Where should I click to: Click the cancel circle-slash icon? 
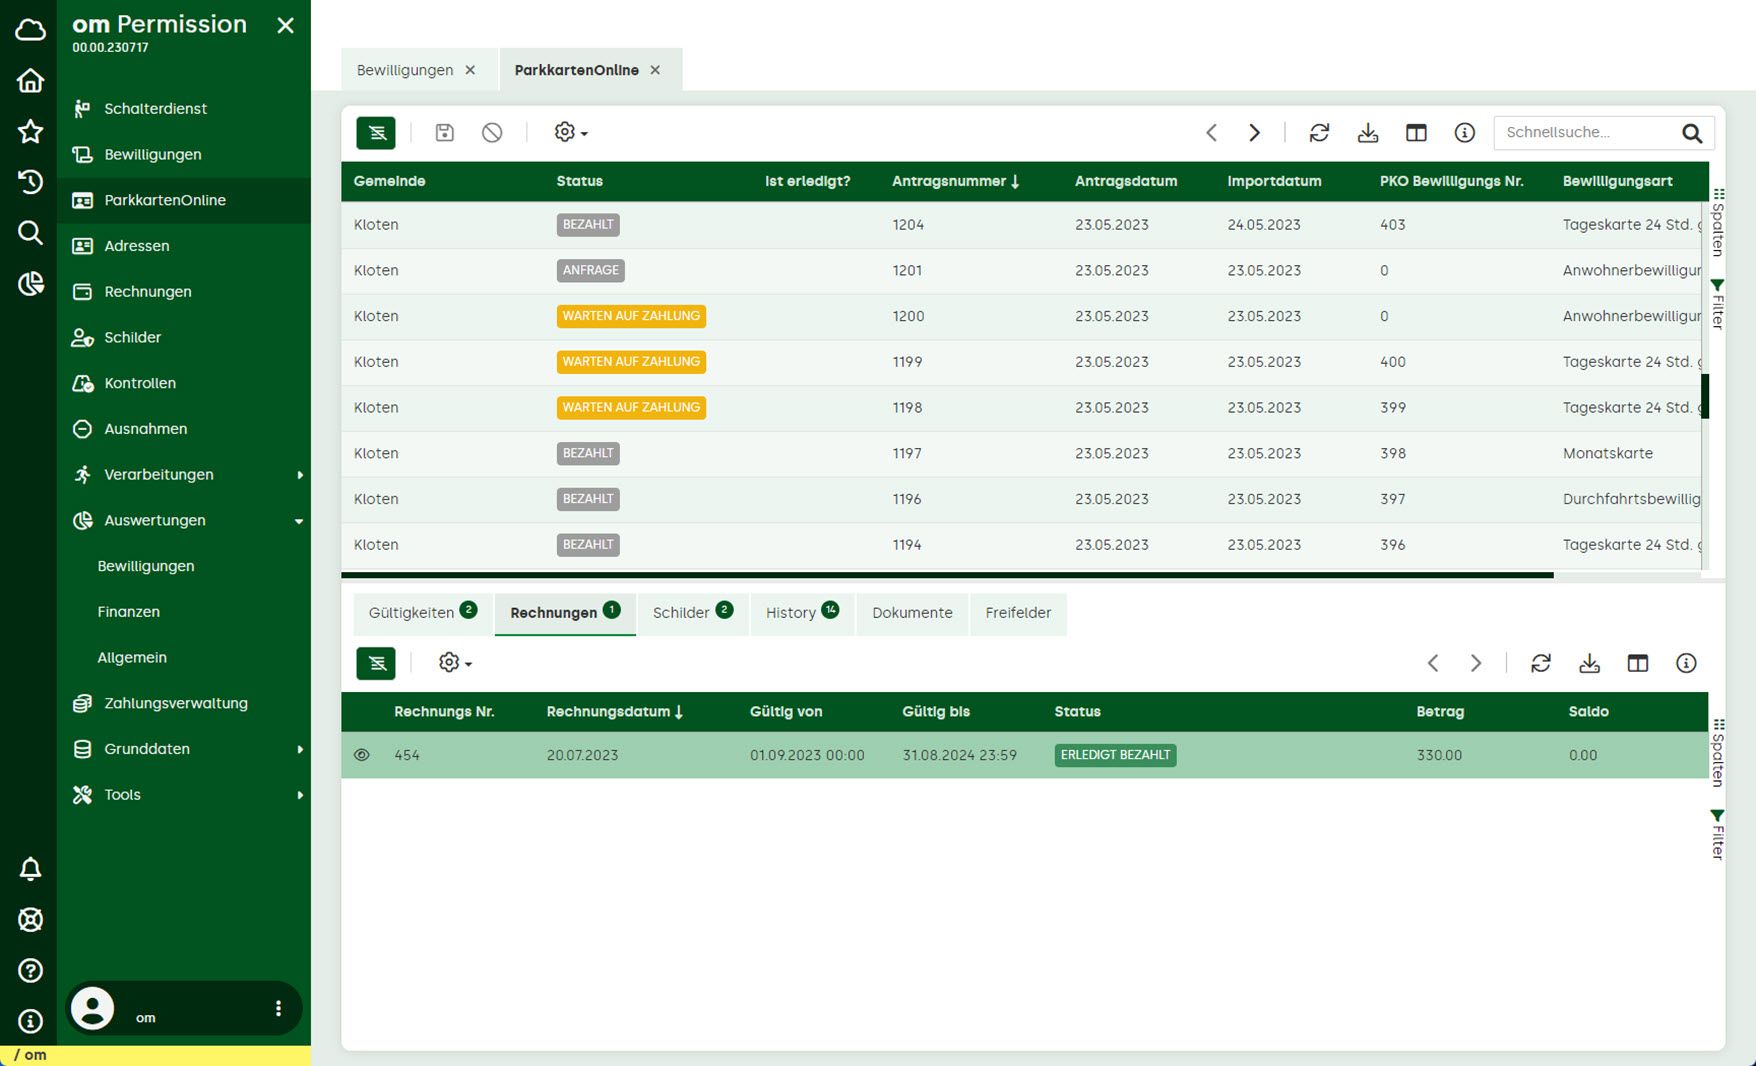(x=492, y=132)
